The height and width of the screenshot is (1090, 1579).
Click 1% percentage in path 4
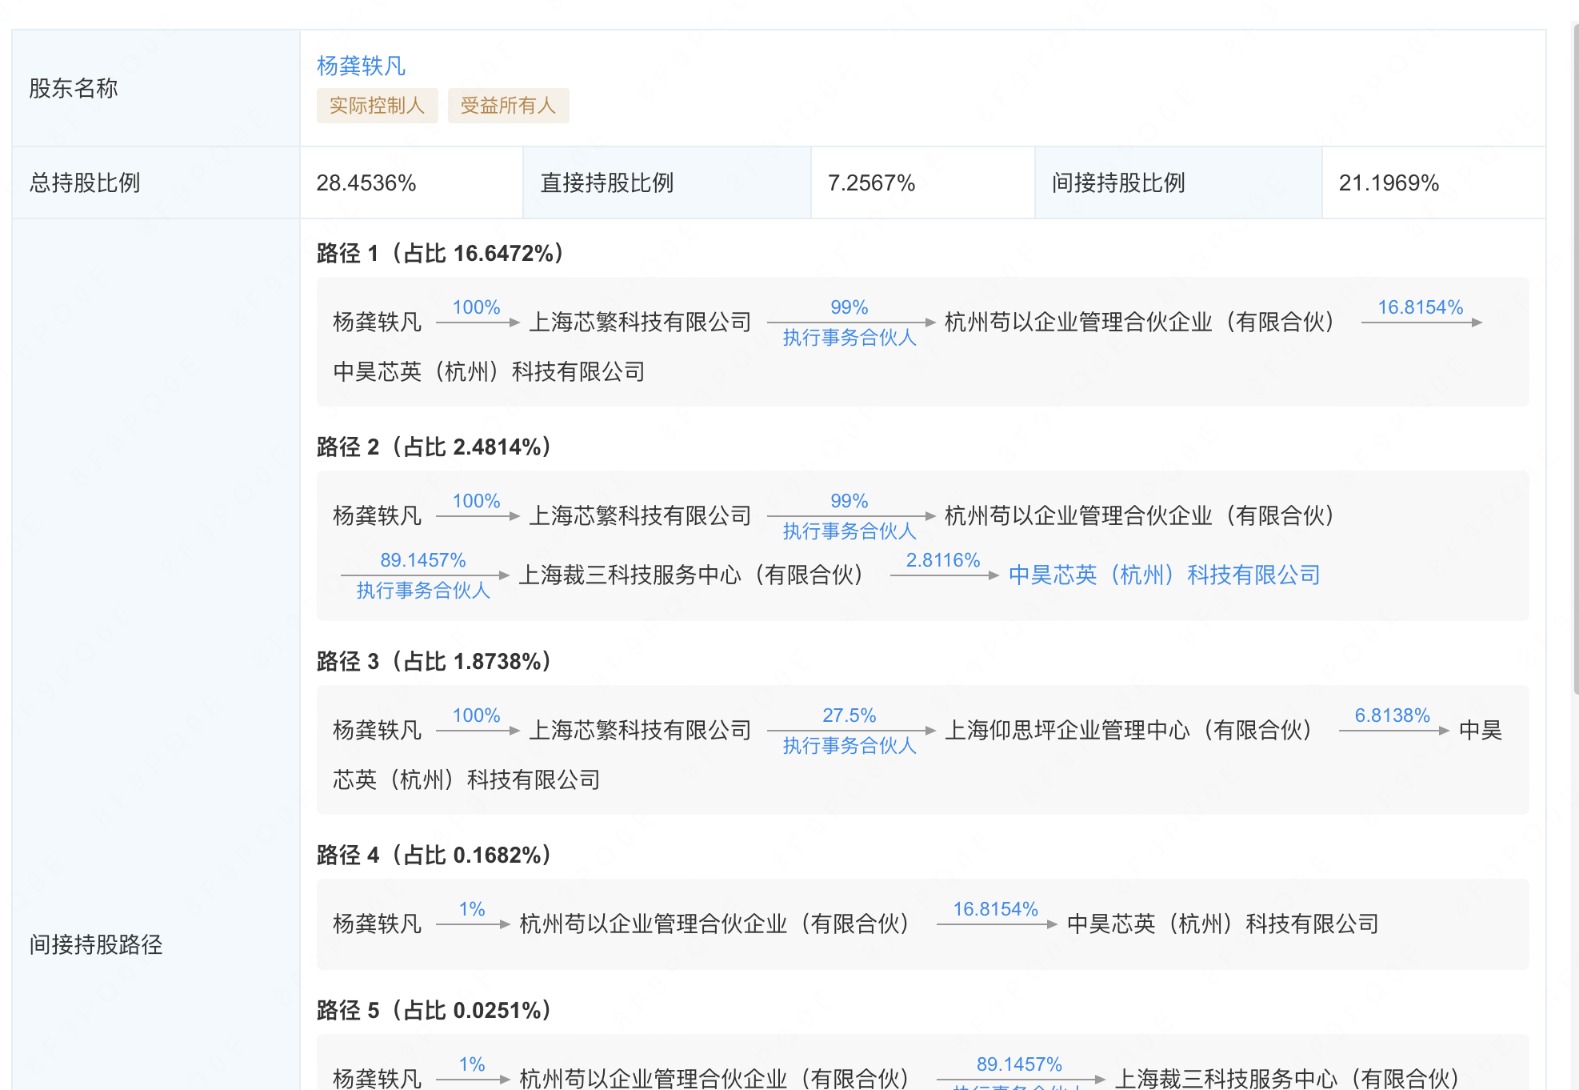472,909
